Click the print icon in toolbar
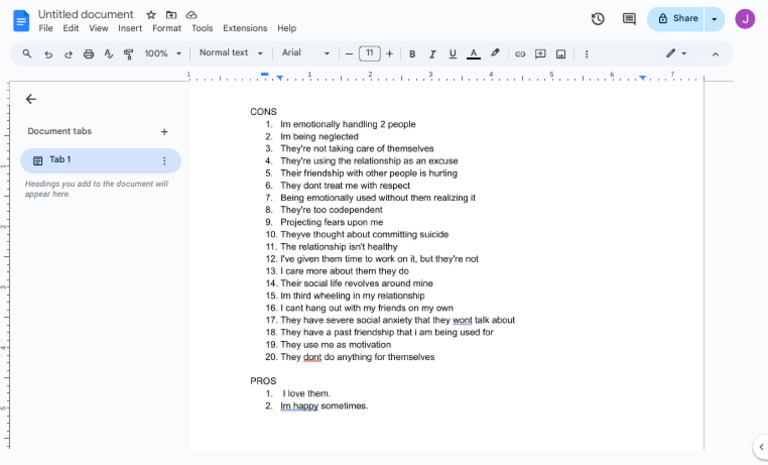Viewport: 768px width, 465px height. tap(89, 54)
